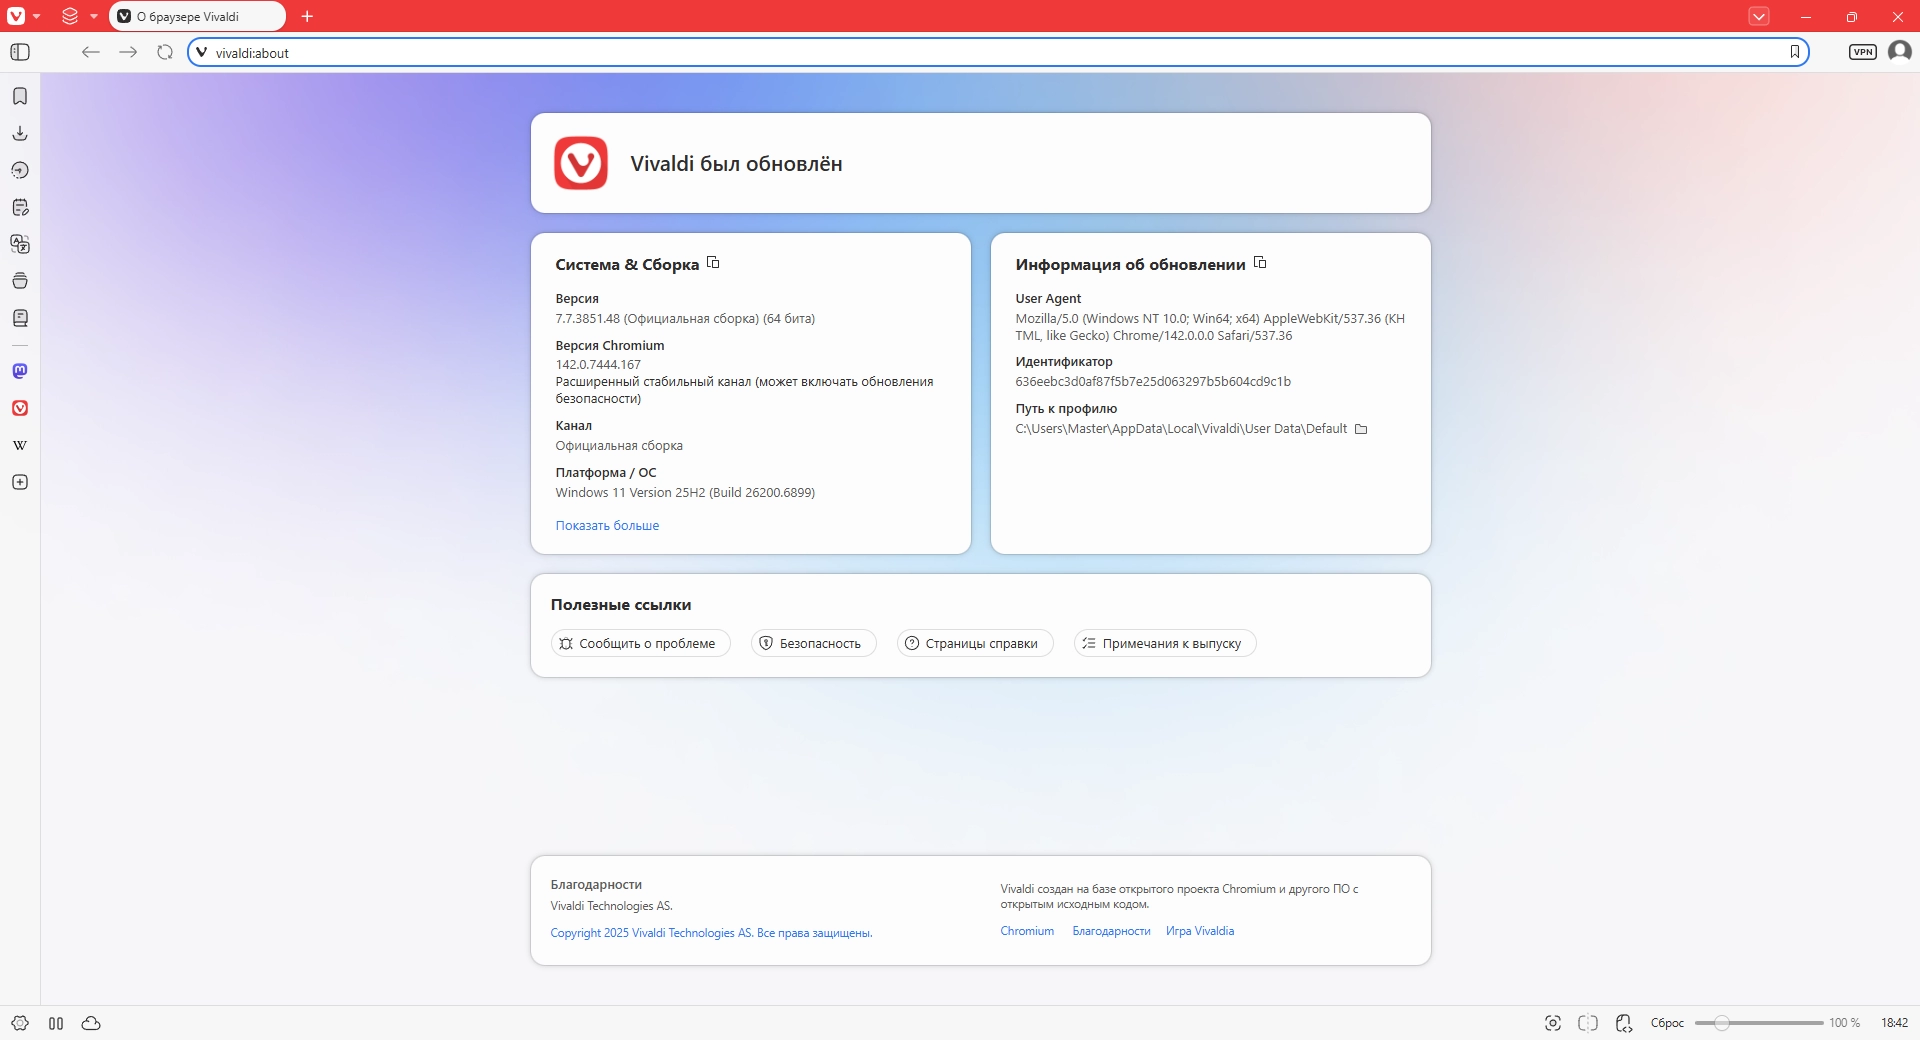Open the History panel
Image resolution: width=1920 pixels, height=1040 pixels.
pyautogui.click(x=20, y=170)
